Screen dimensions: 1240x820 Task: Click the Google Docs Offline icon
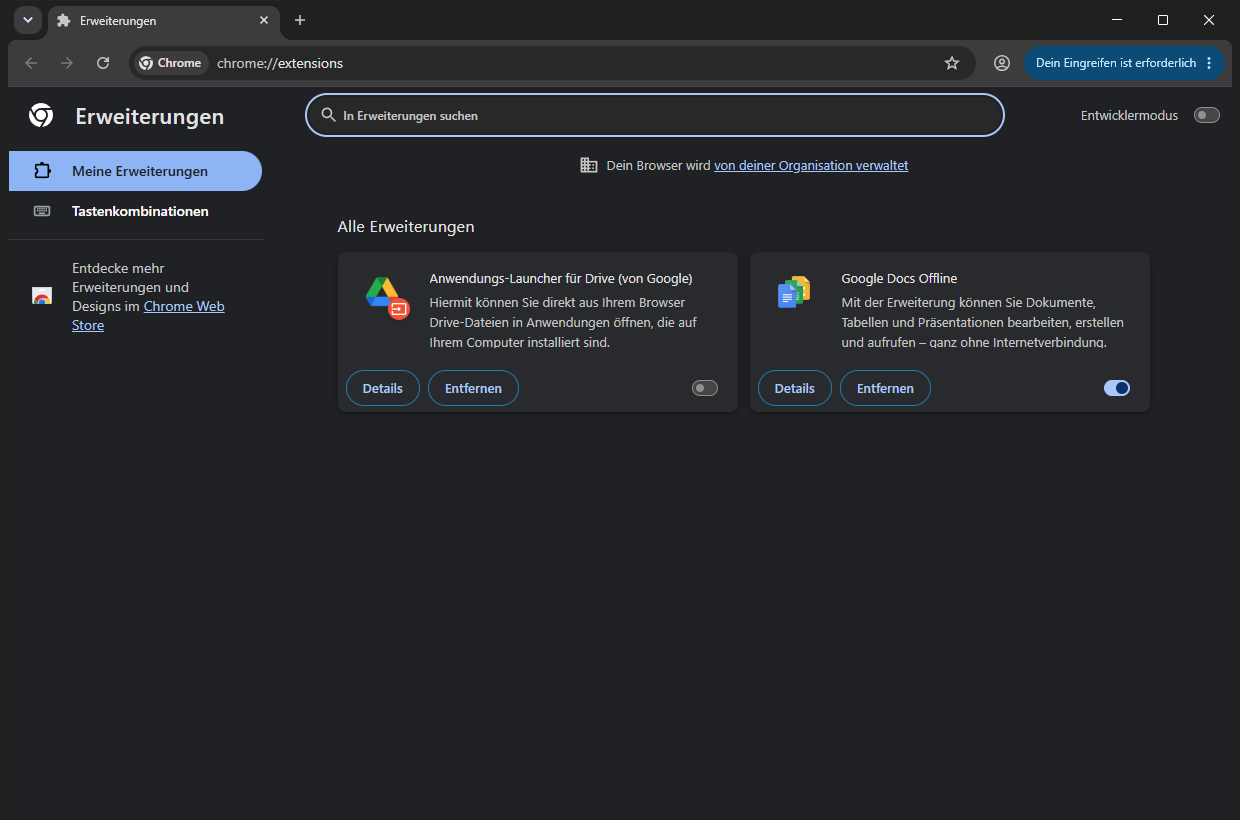coord(794,292)
